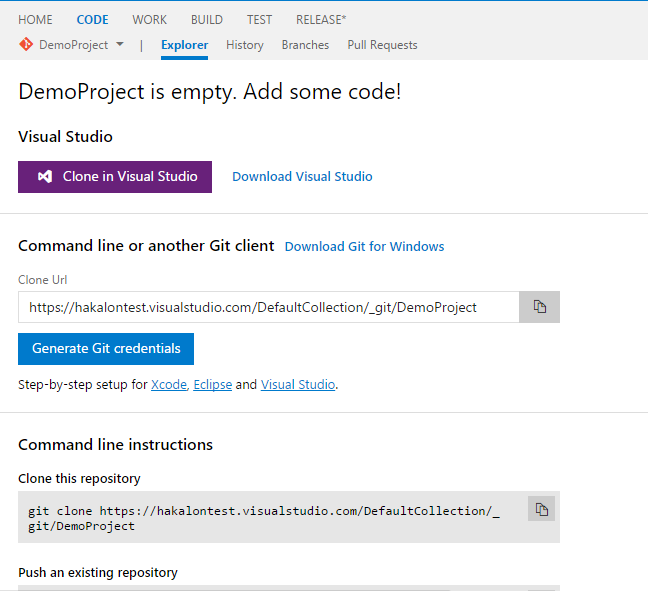648x591 pixels.
Task: Open the BUILD hub
Action: [x=207, y=20]
